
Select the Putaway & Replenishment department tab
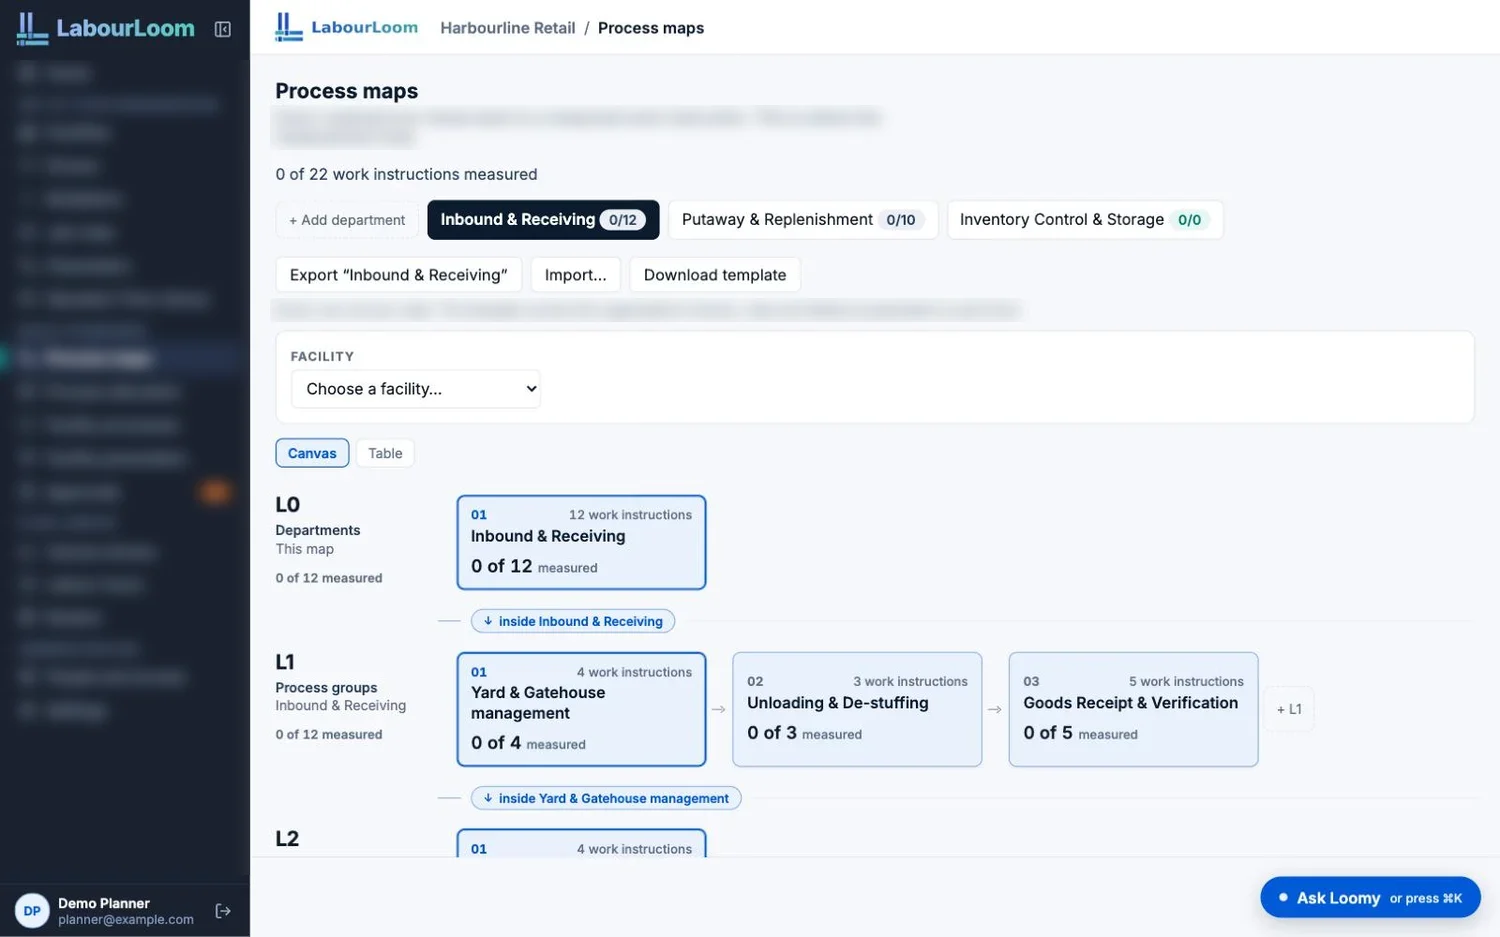coord(803,220)
